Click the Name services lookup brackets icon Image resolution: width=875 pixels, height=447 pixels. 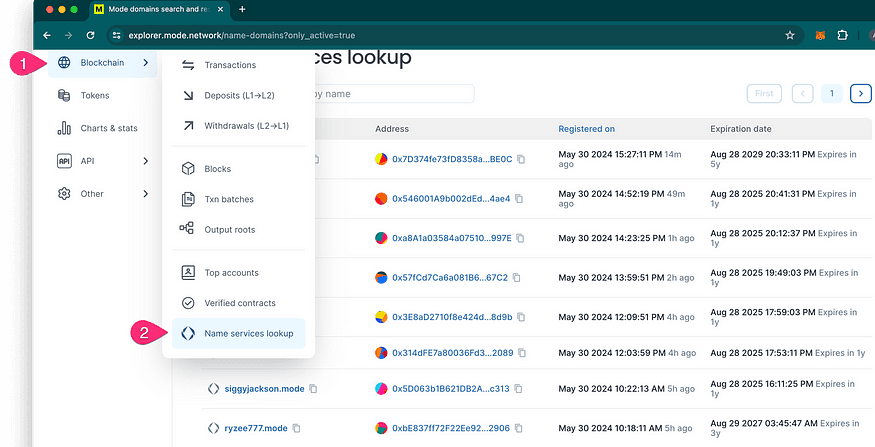tap(188, 334)
